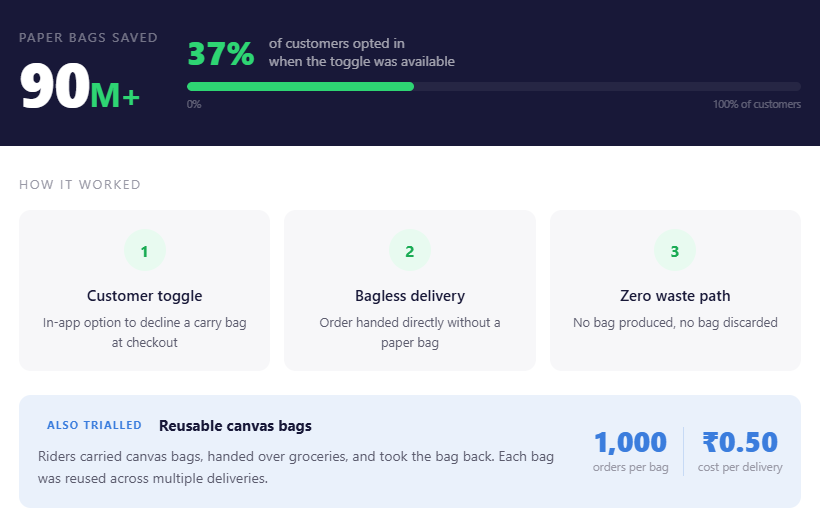This screenshot has height=524, width=820.
Task: Click the 90M+ paper bags figure
Action: [80, 89]
